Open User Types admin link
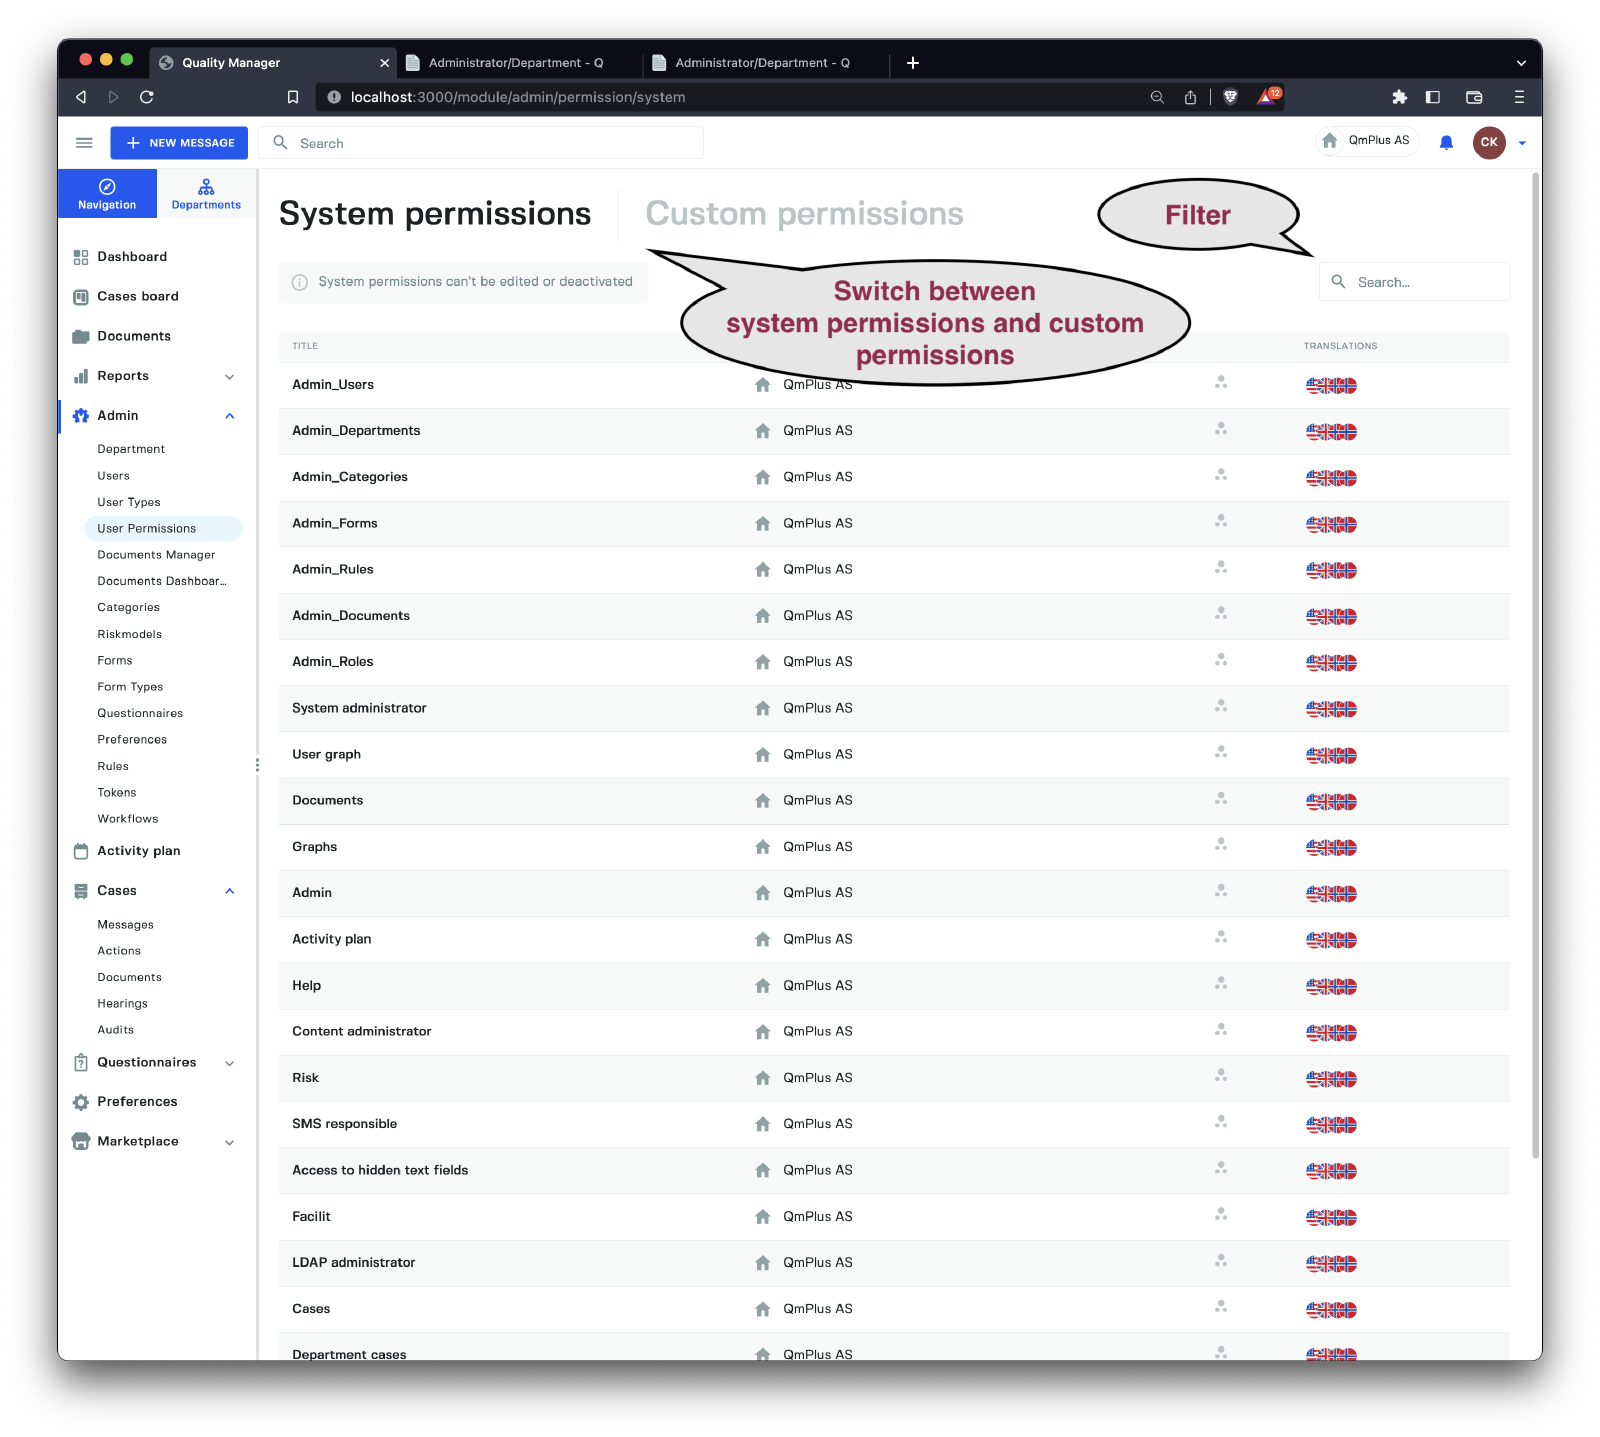Image resolution: width=1600 pixels, height=1437 pixels. point(129,502)
